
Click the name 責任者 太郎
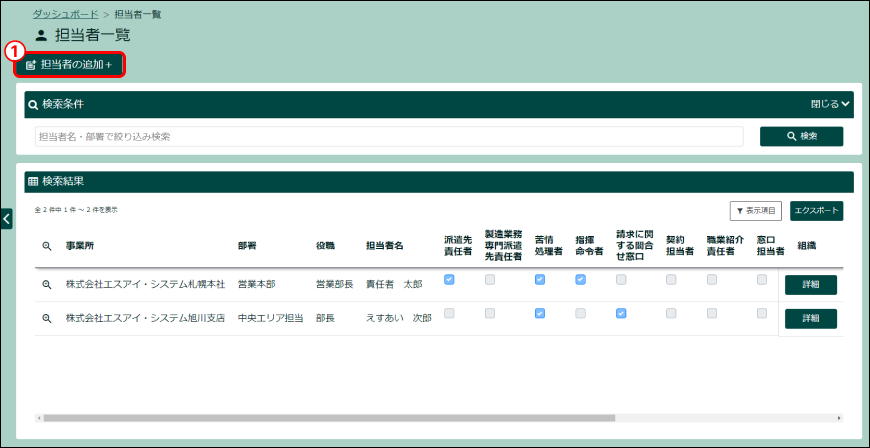pyautogui.click(x=394, y=285)
